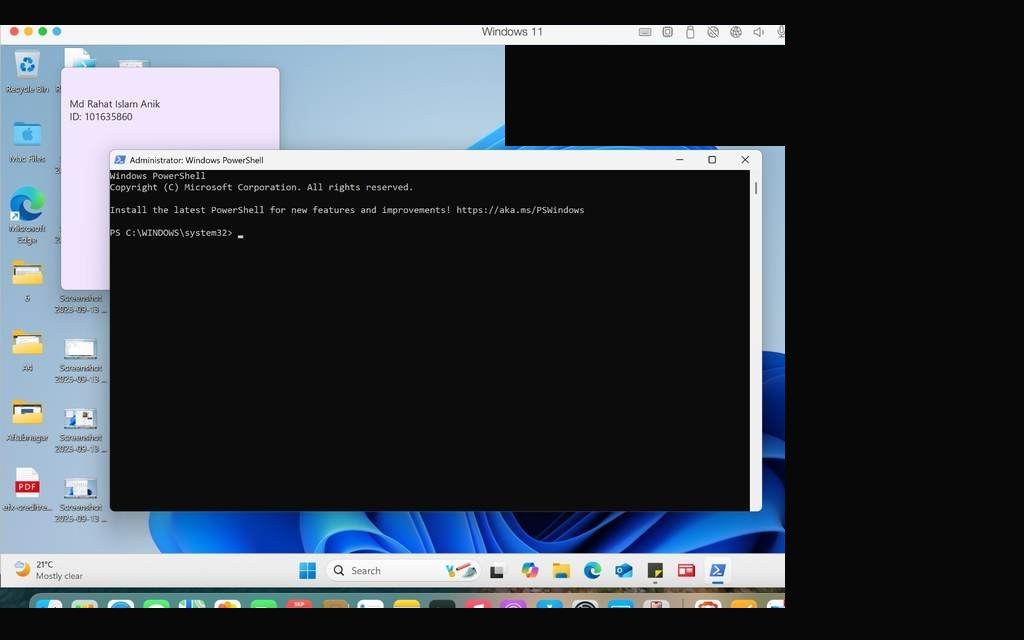Maximize the Administrator PowerShell window
The width and height of the screenshot is (1024, 640).
pos(712,159)
